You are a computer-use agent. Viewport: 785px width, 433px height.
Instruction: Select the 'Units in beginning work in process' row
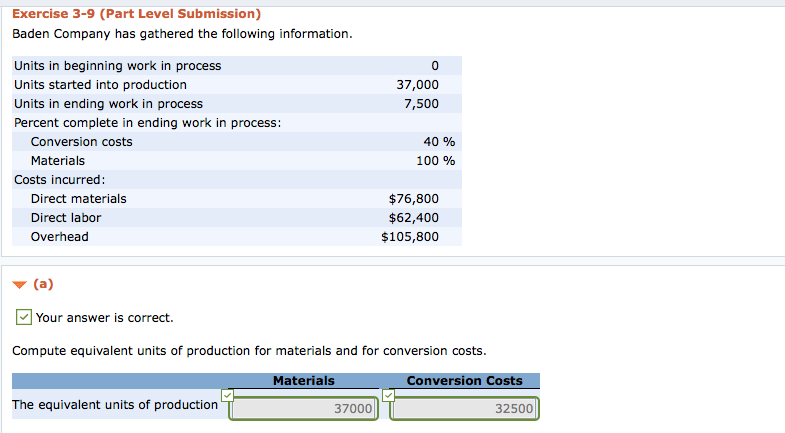[x=118, y=66]
